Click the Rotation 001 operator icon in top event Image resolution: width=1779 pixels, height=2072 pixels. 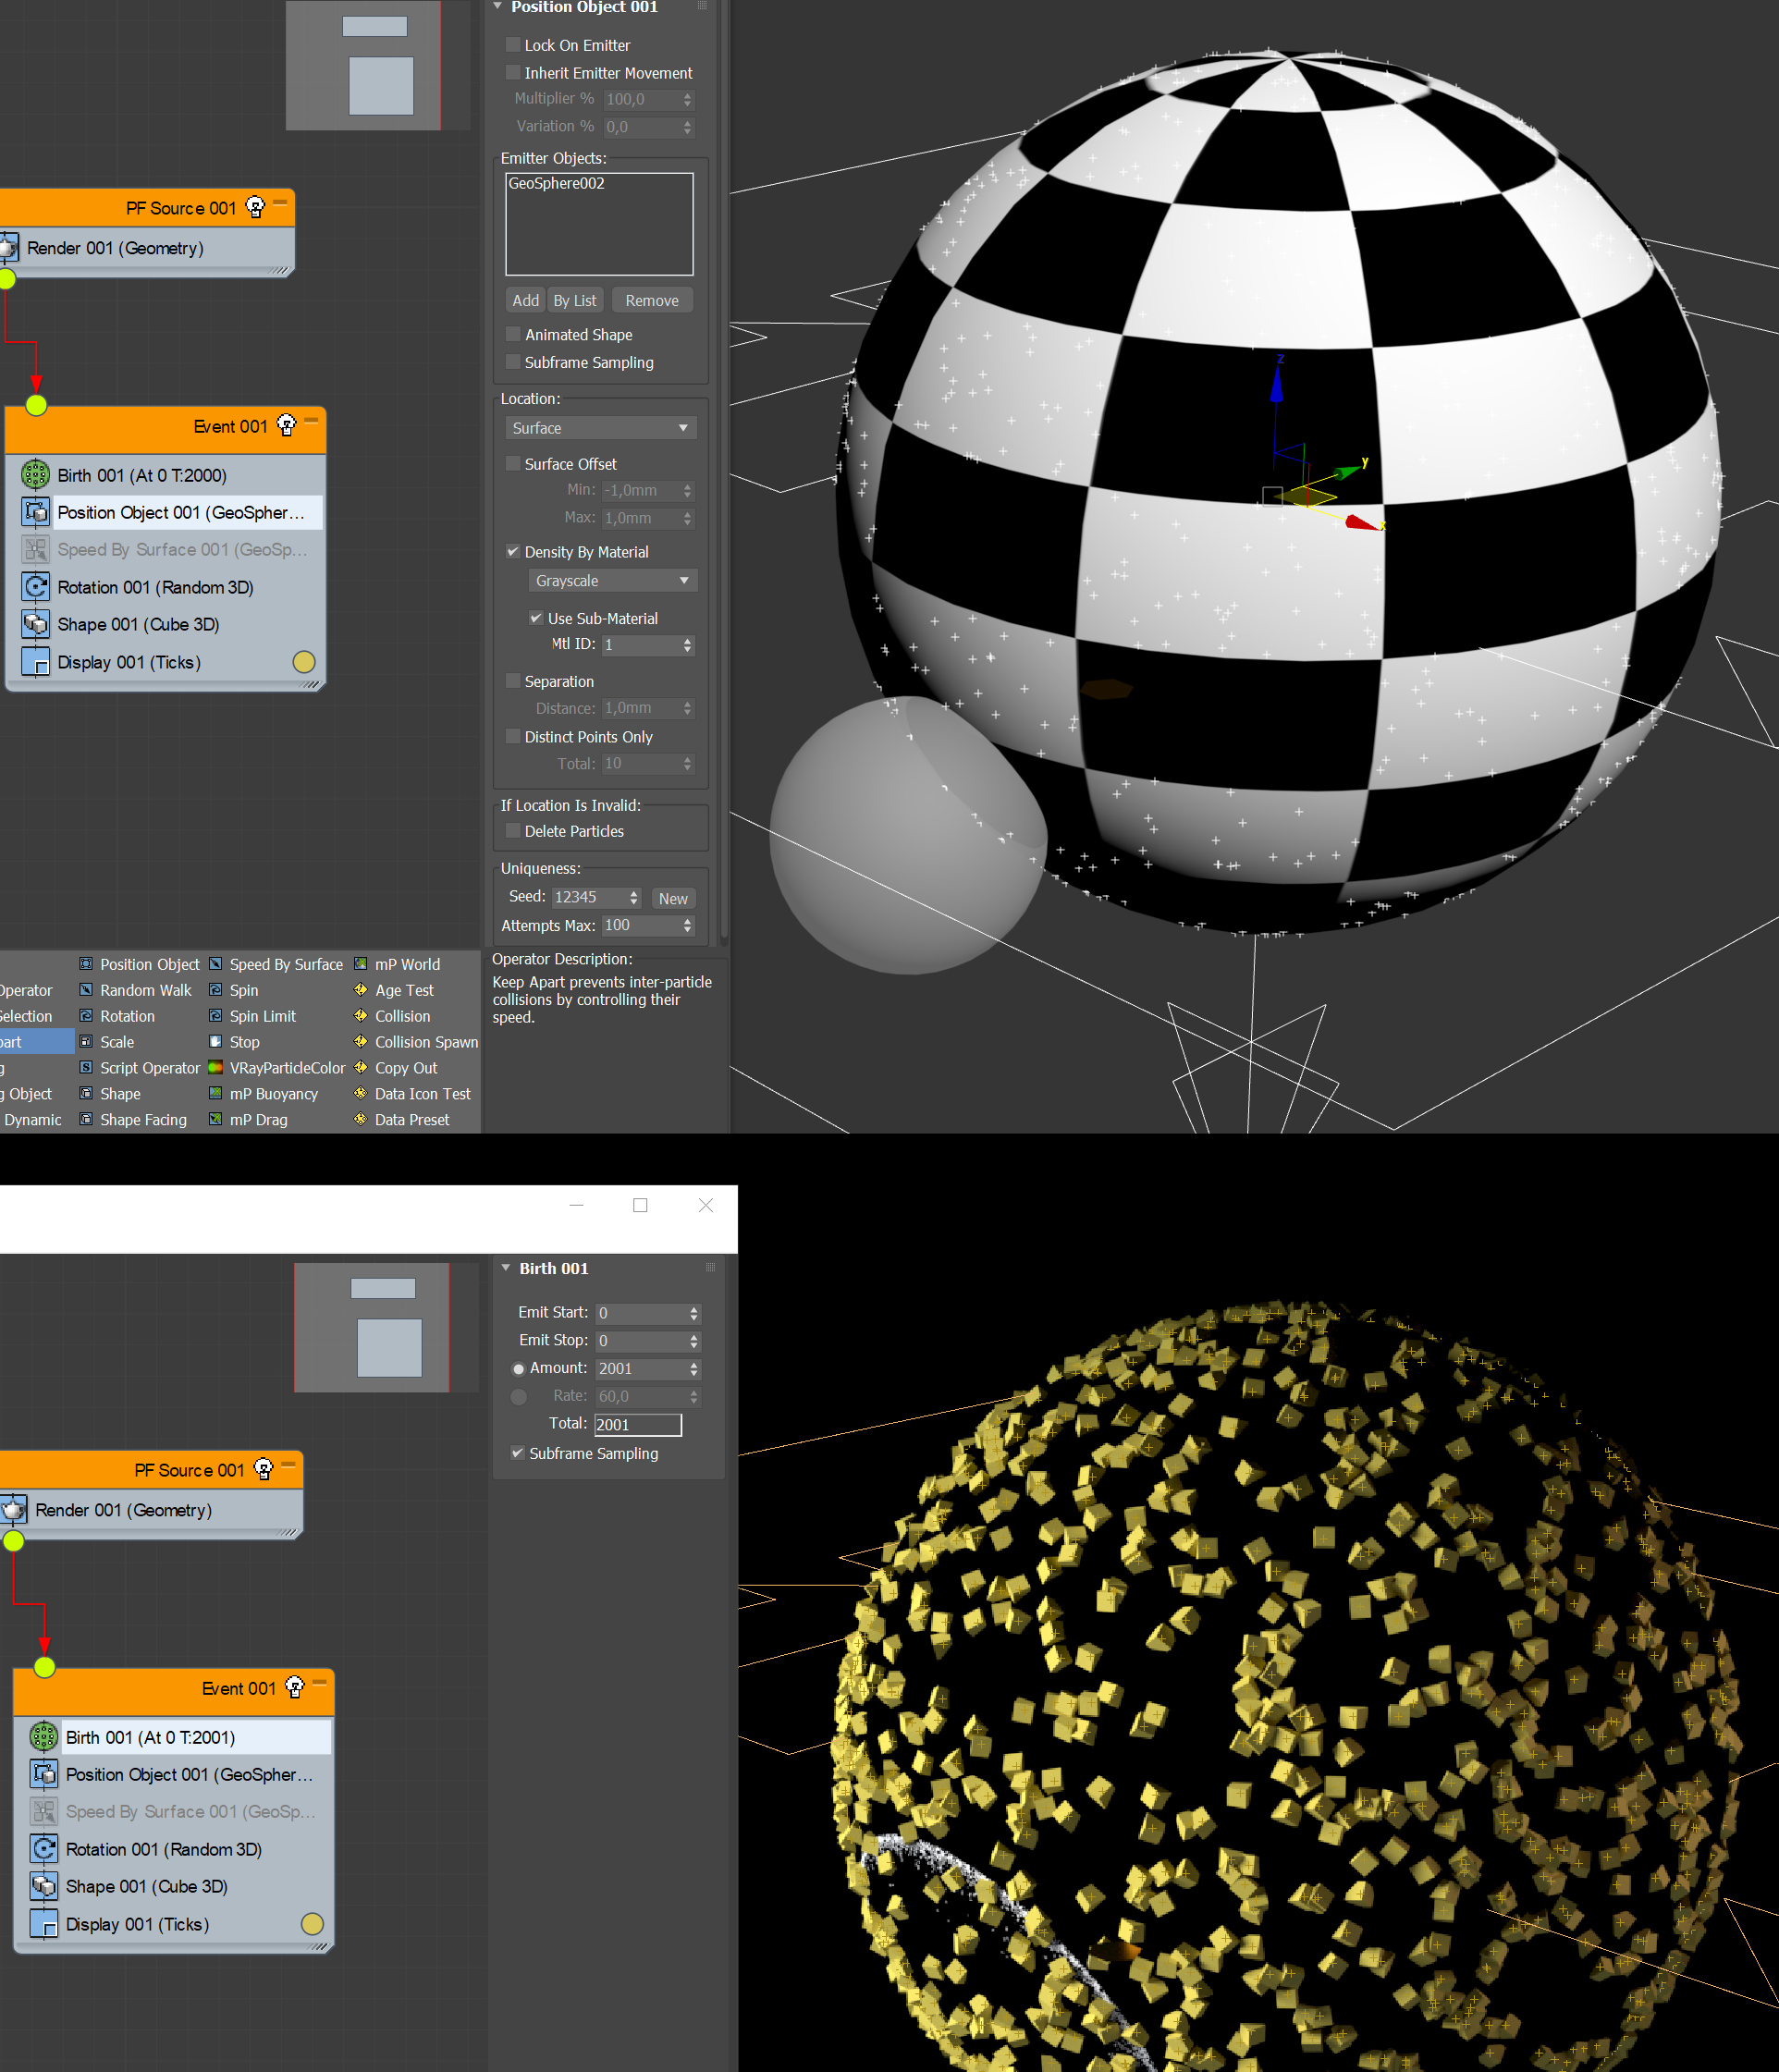click(x=35, y=587)
